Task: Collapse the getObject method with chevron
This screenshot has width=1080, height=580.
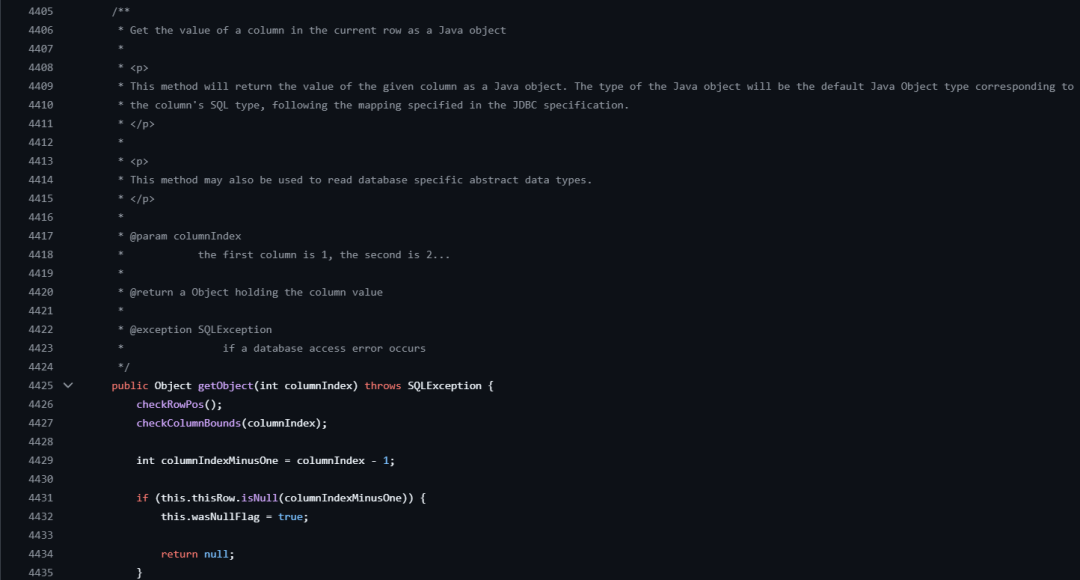Action: [68, 385]
